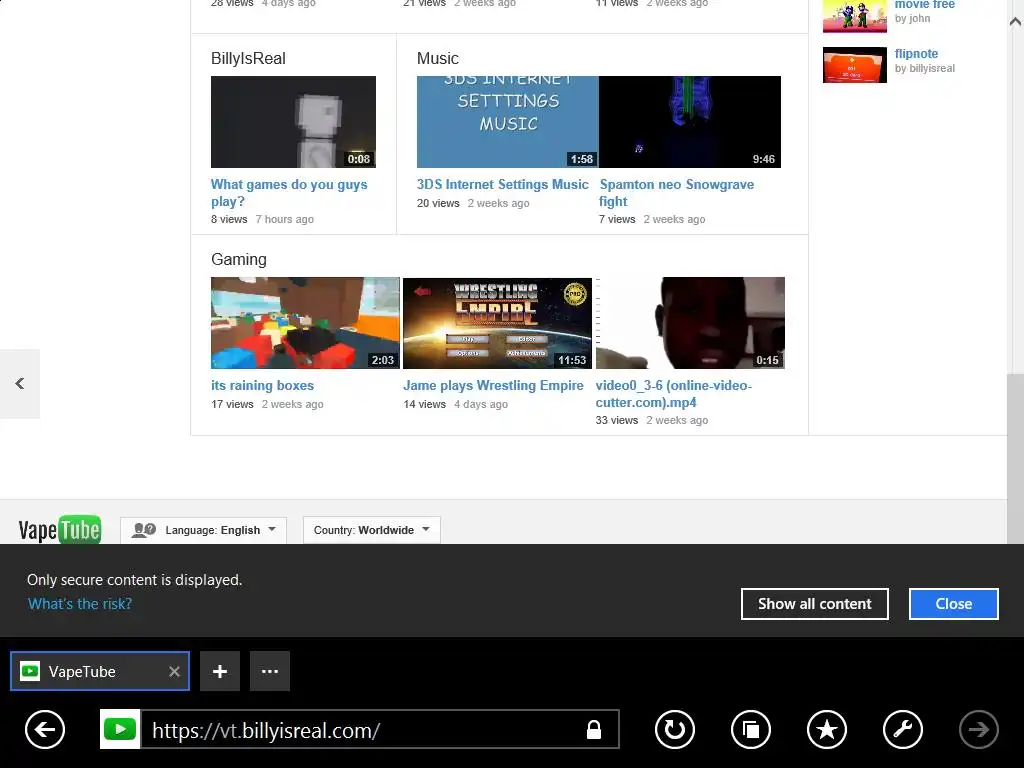This screenshot has width=1024, height=768.
Task: Click '14 views' under Wrestling Empire video
Action: [424, 404]
